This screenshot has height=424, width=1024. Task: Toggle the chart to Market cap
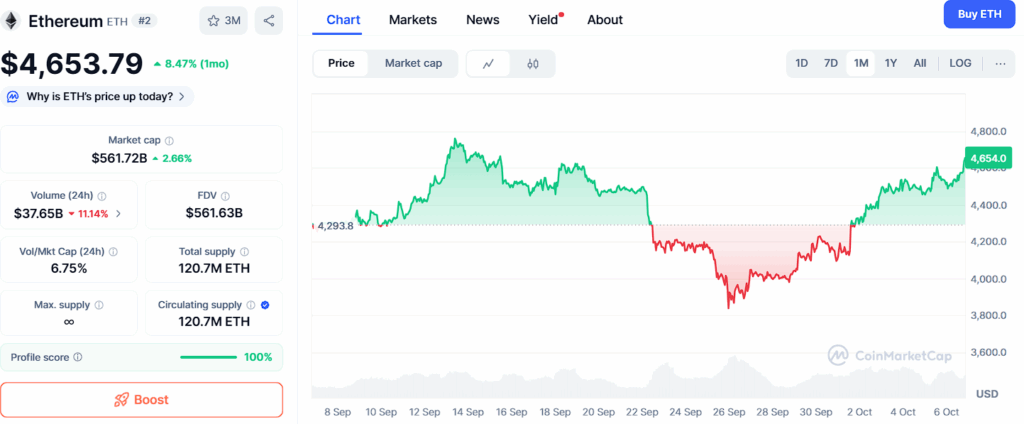413,63
